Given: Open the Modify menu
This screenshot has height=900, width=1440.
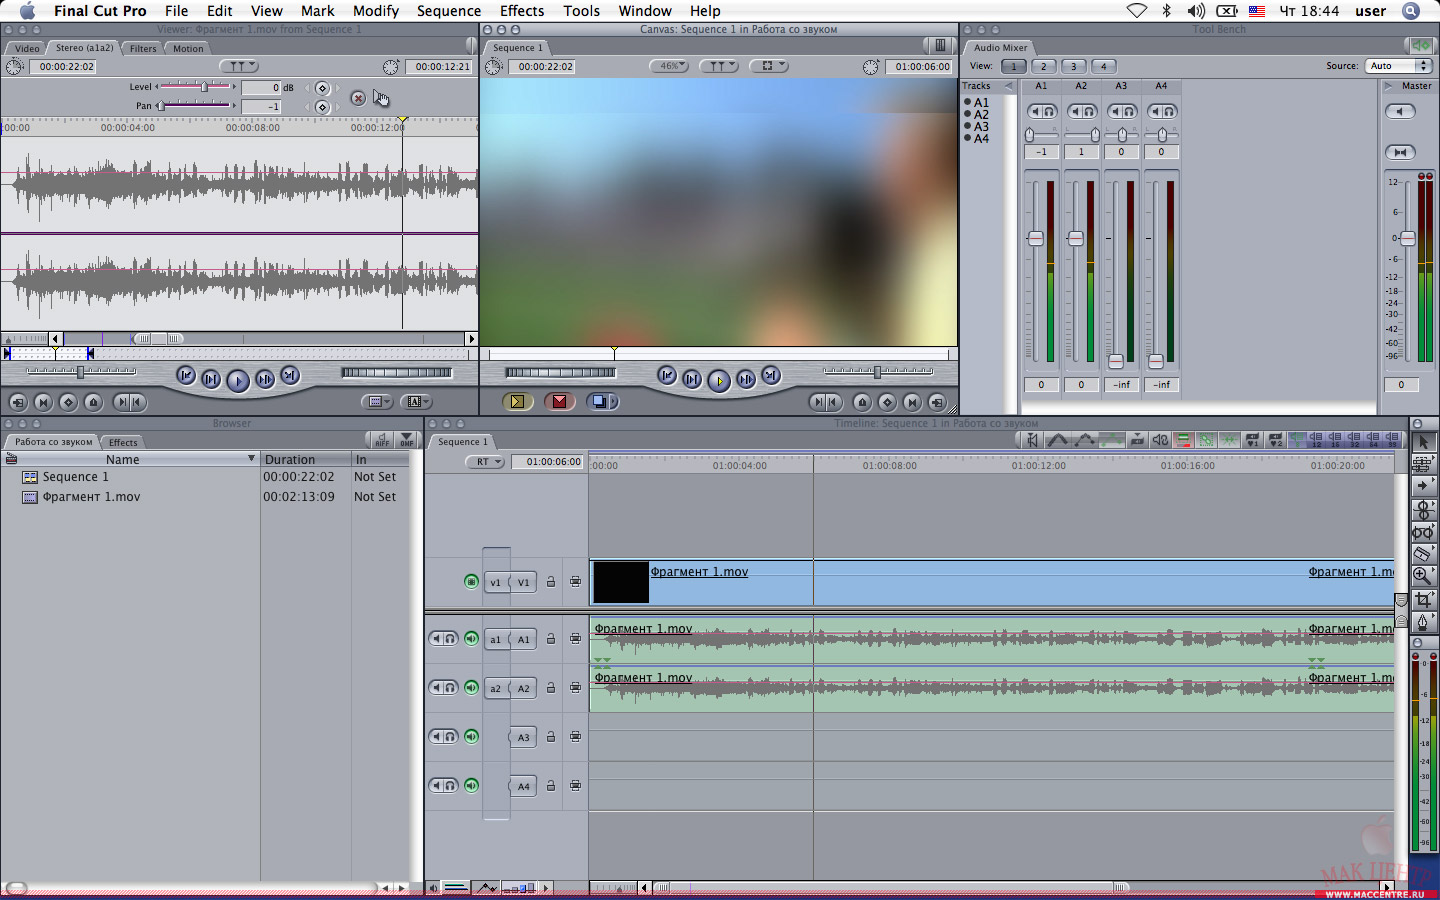Looking at the screenshot, I should tap(376, 11).
